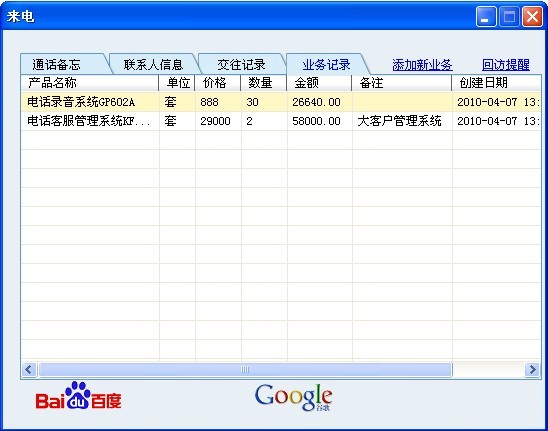The width and height of the screenshot is (548, 431).
Task: Switch to the 通话备忘 tab
Action: pyautogui.click(x=65, y=64)
